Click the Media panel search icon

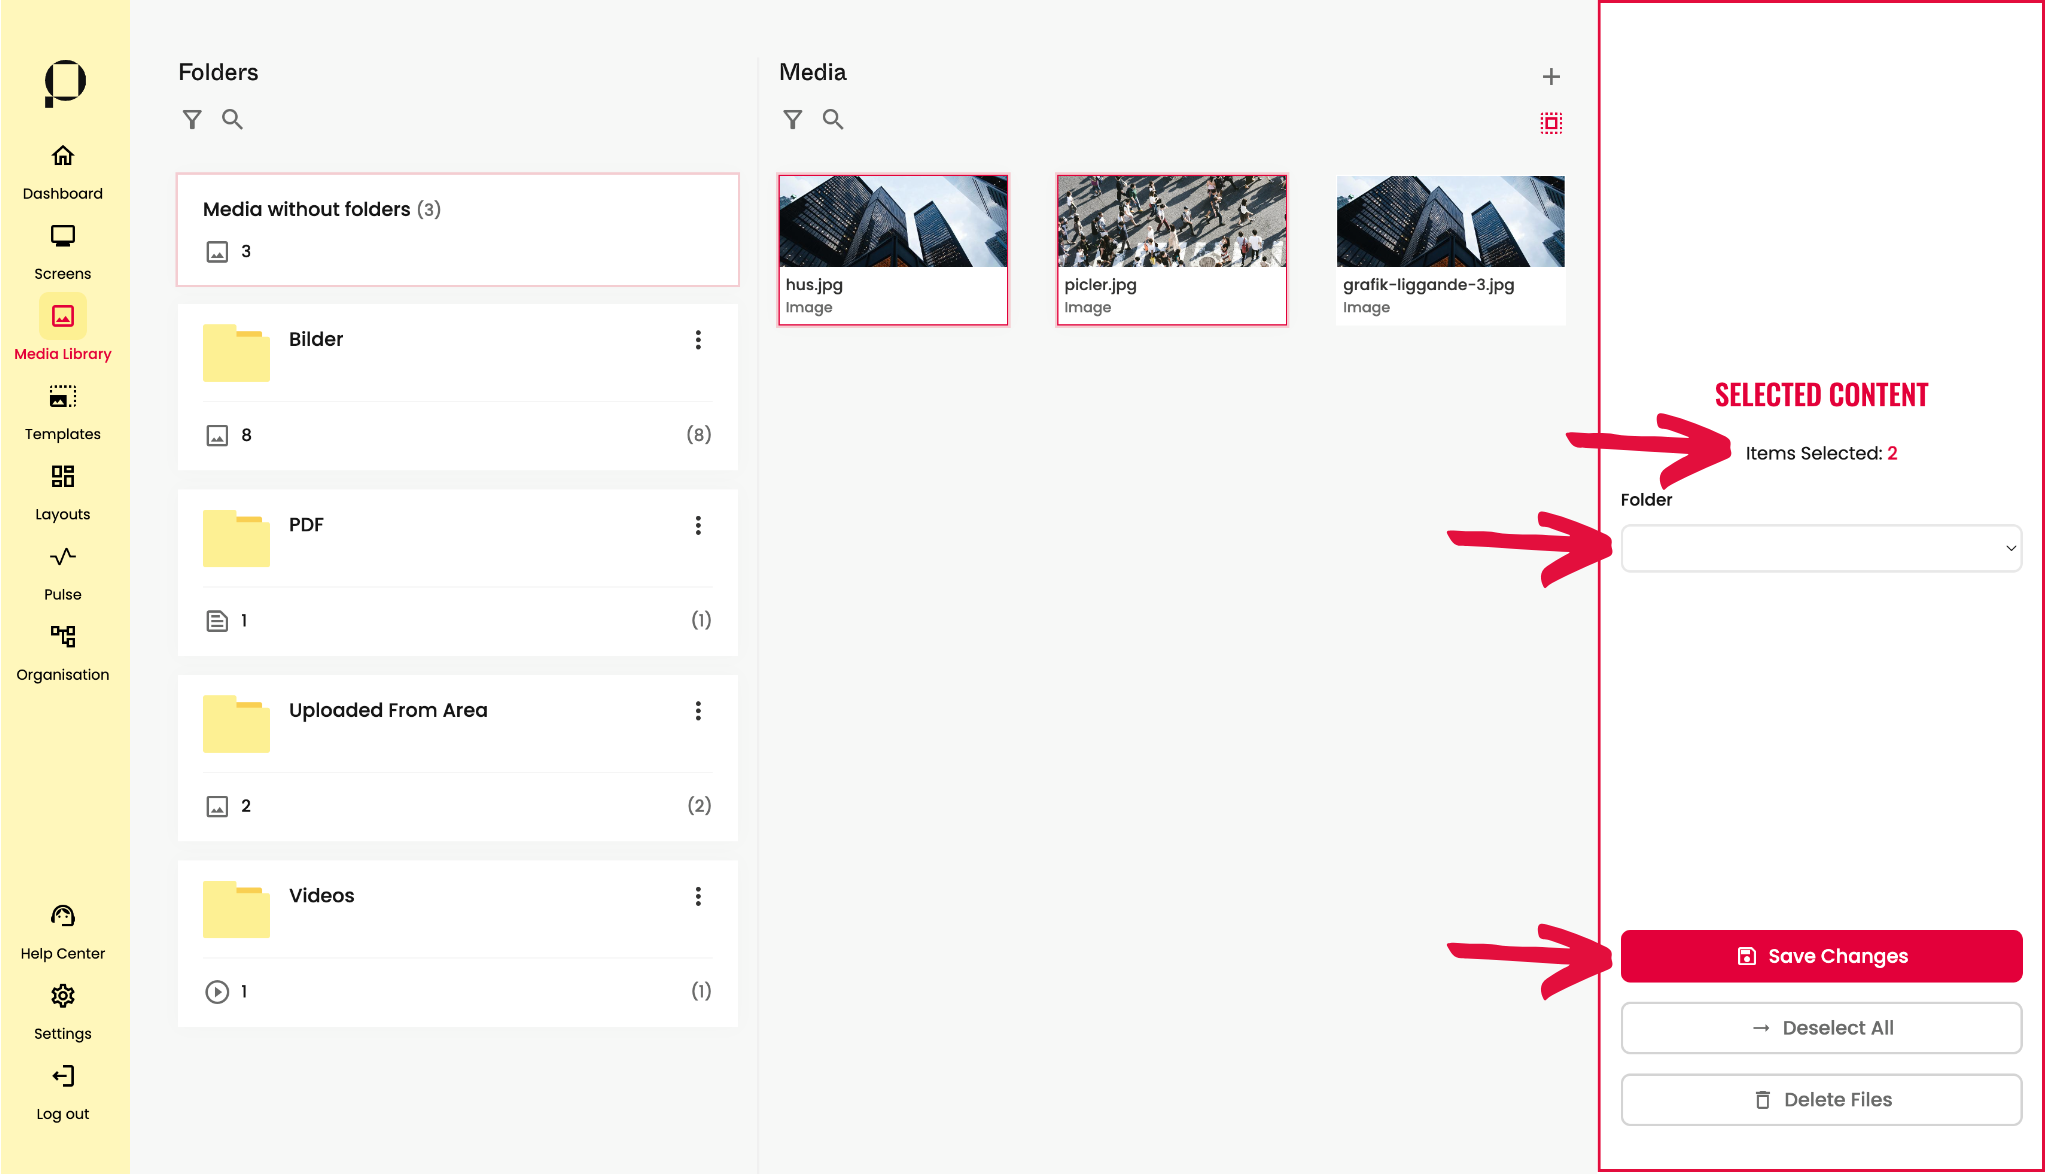(832, 120)
